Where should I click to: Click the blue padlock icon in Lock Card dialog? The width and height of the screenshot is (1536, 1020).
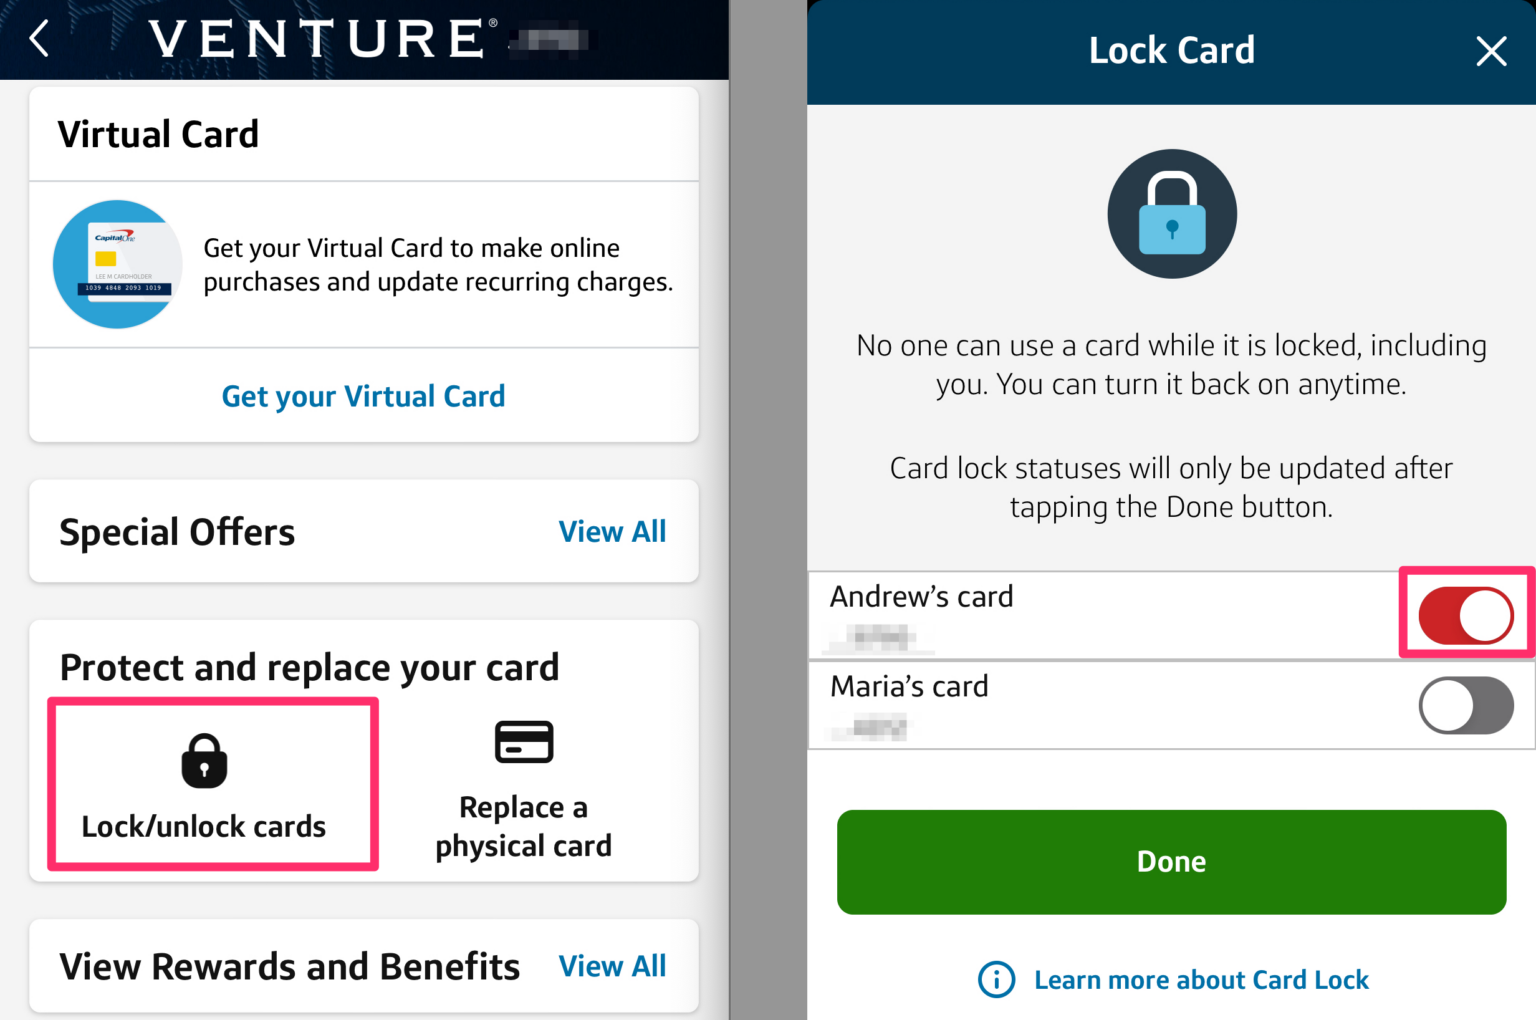click(x=1171, y=213)
